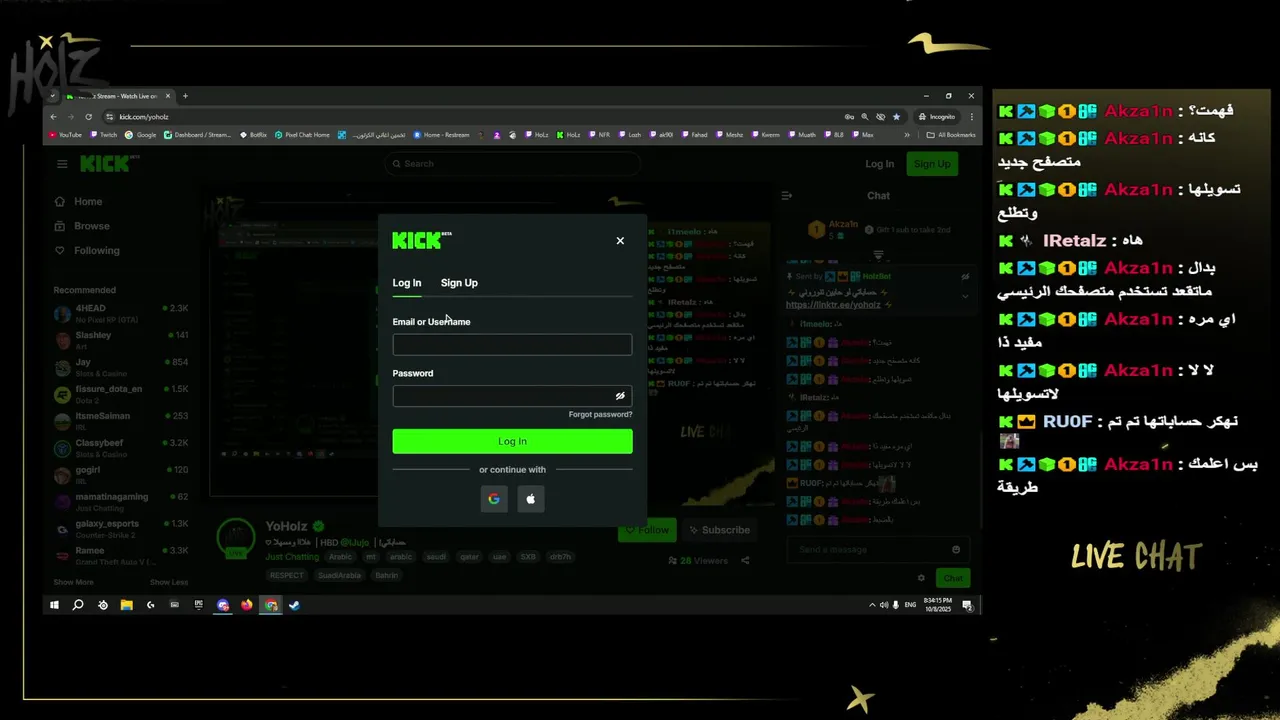The height and width of the screenshot is (720, 1280).
Task: Click the Subscribe button
Action: pyautogui.click(x=718, y=530)
